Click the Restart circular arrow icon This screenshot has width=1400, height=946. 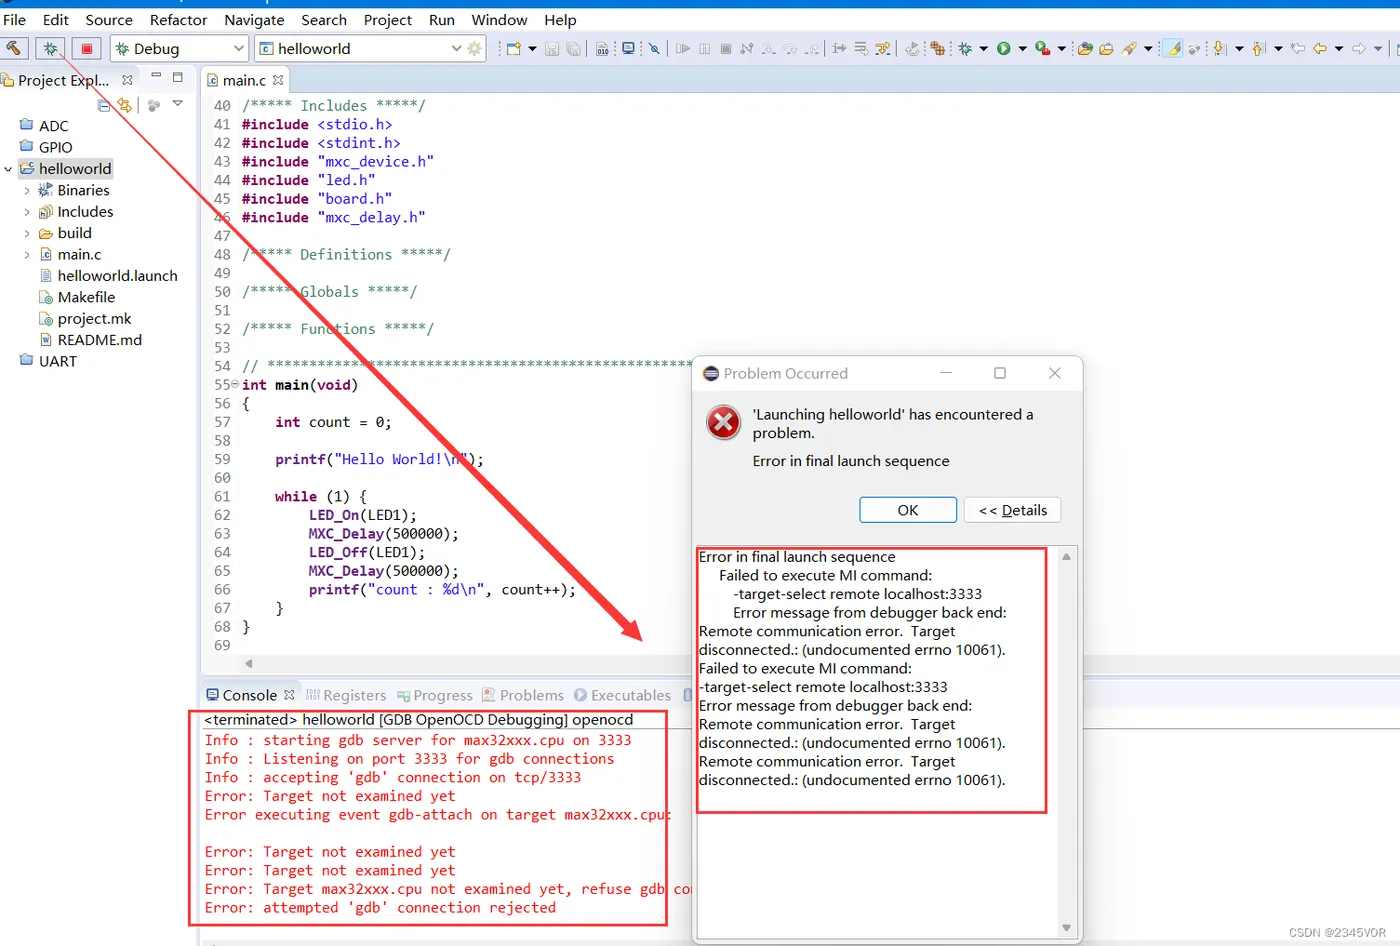tap(912, 48)
